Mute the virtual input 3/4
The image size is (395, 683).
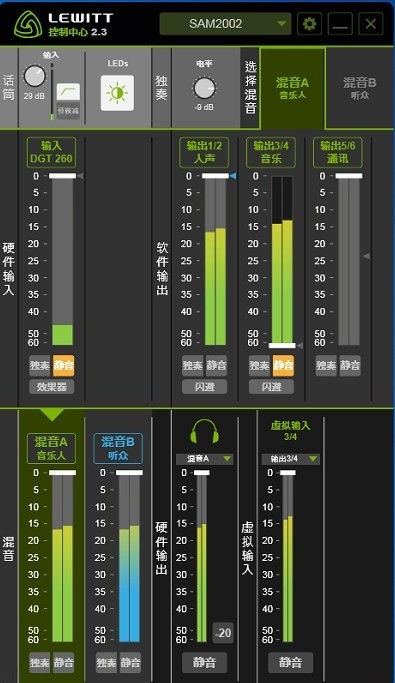click(x=290, y=663)
